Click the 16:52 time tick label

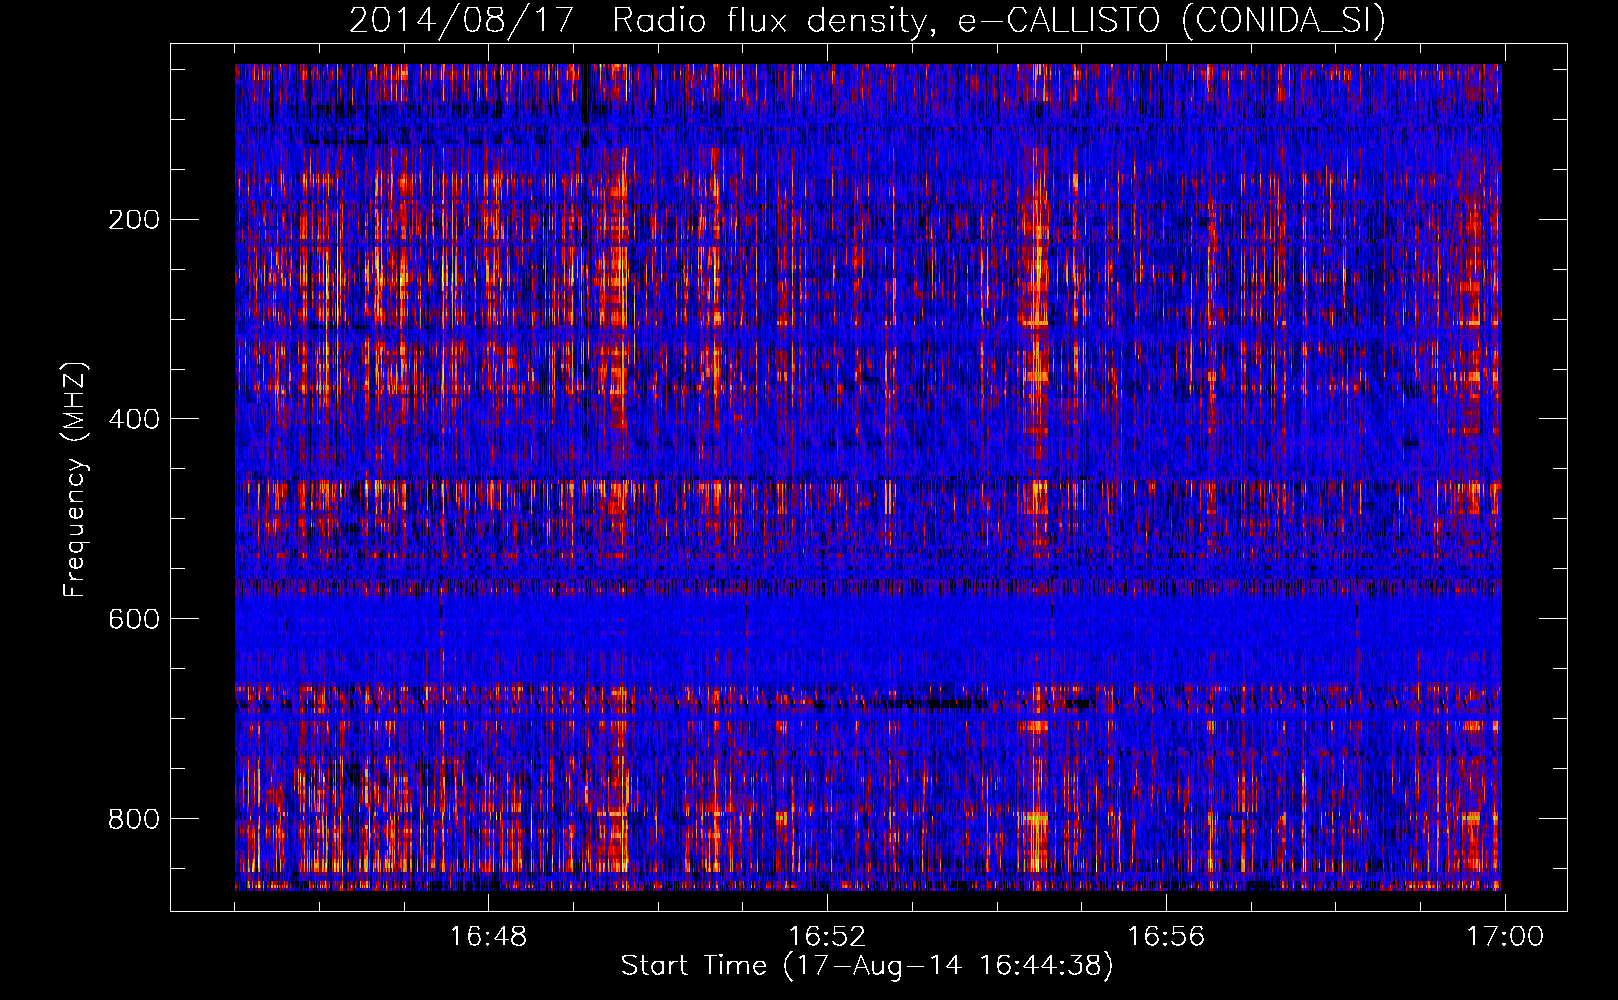pos(827,937)
